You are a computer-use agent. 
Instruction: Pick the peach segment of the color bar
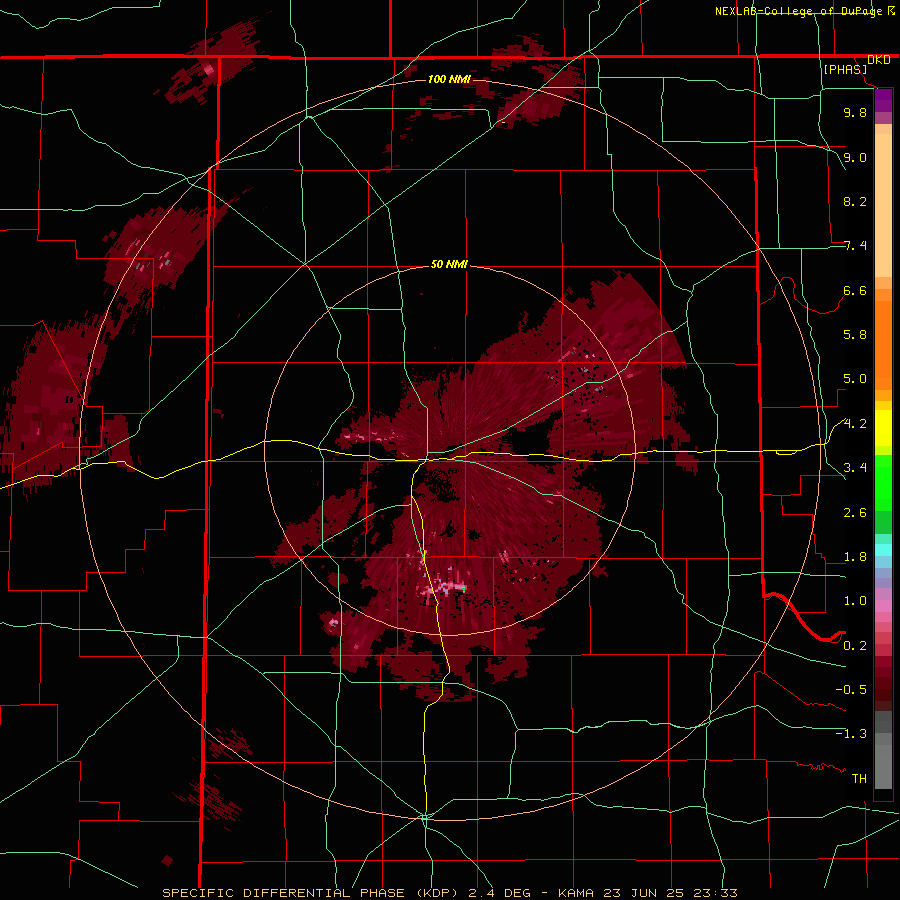click(883, 201)
